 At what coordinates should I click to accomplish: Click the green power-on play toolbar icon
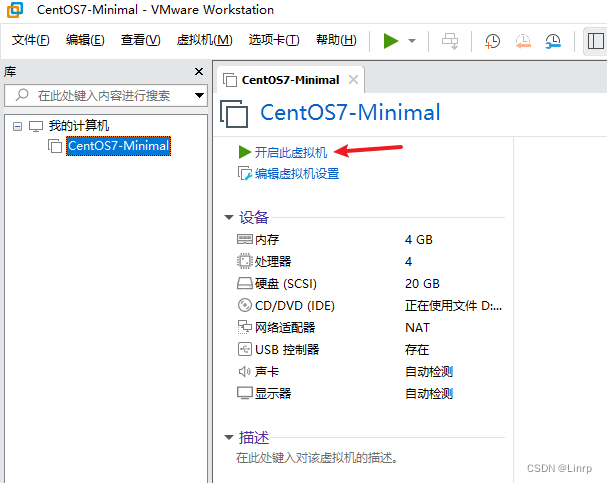[391, 41]
